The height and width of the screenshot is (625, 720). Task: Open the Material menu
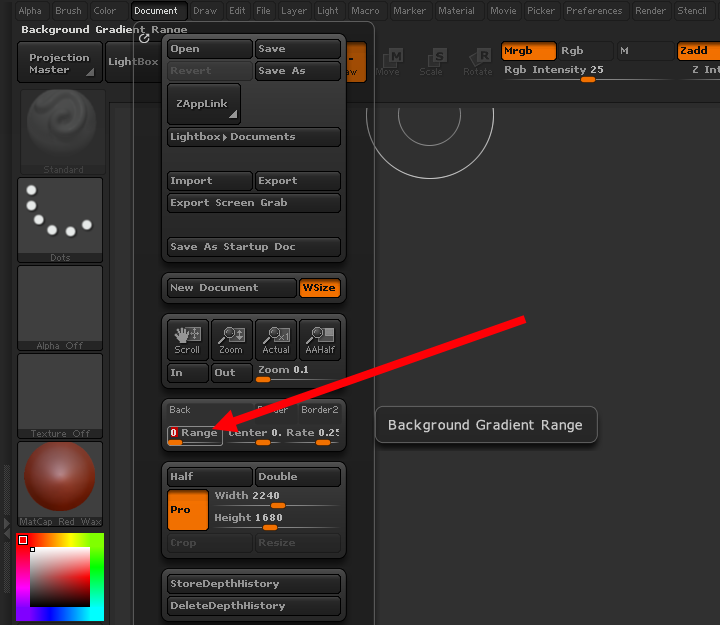coord(456,11)
